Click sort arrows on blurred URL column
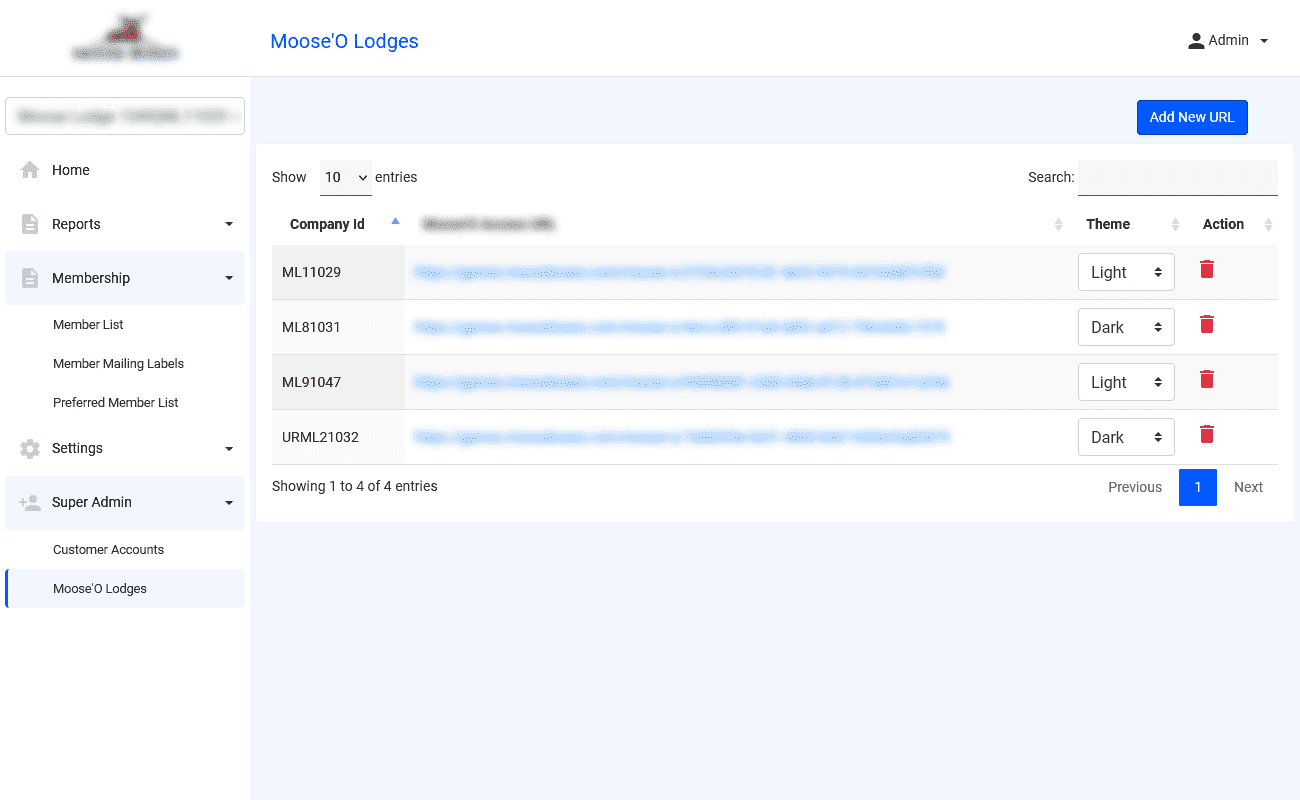The height and width of the screenshot is (800, 1300). (x=1058, y=224)
